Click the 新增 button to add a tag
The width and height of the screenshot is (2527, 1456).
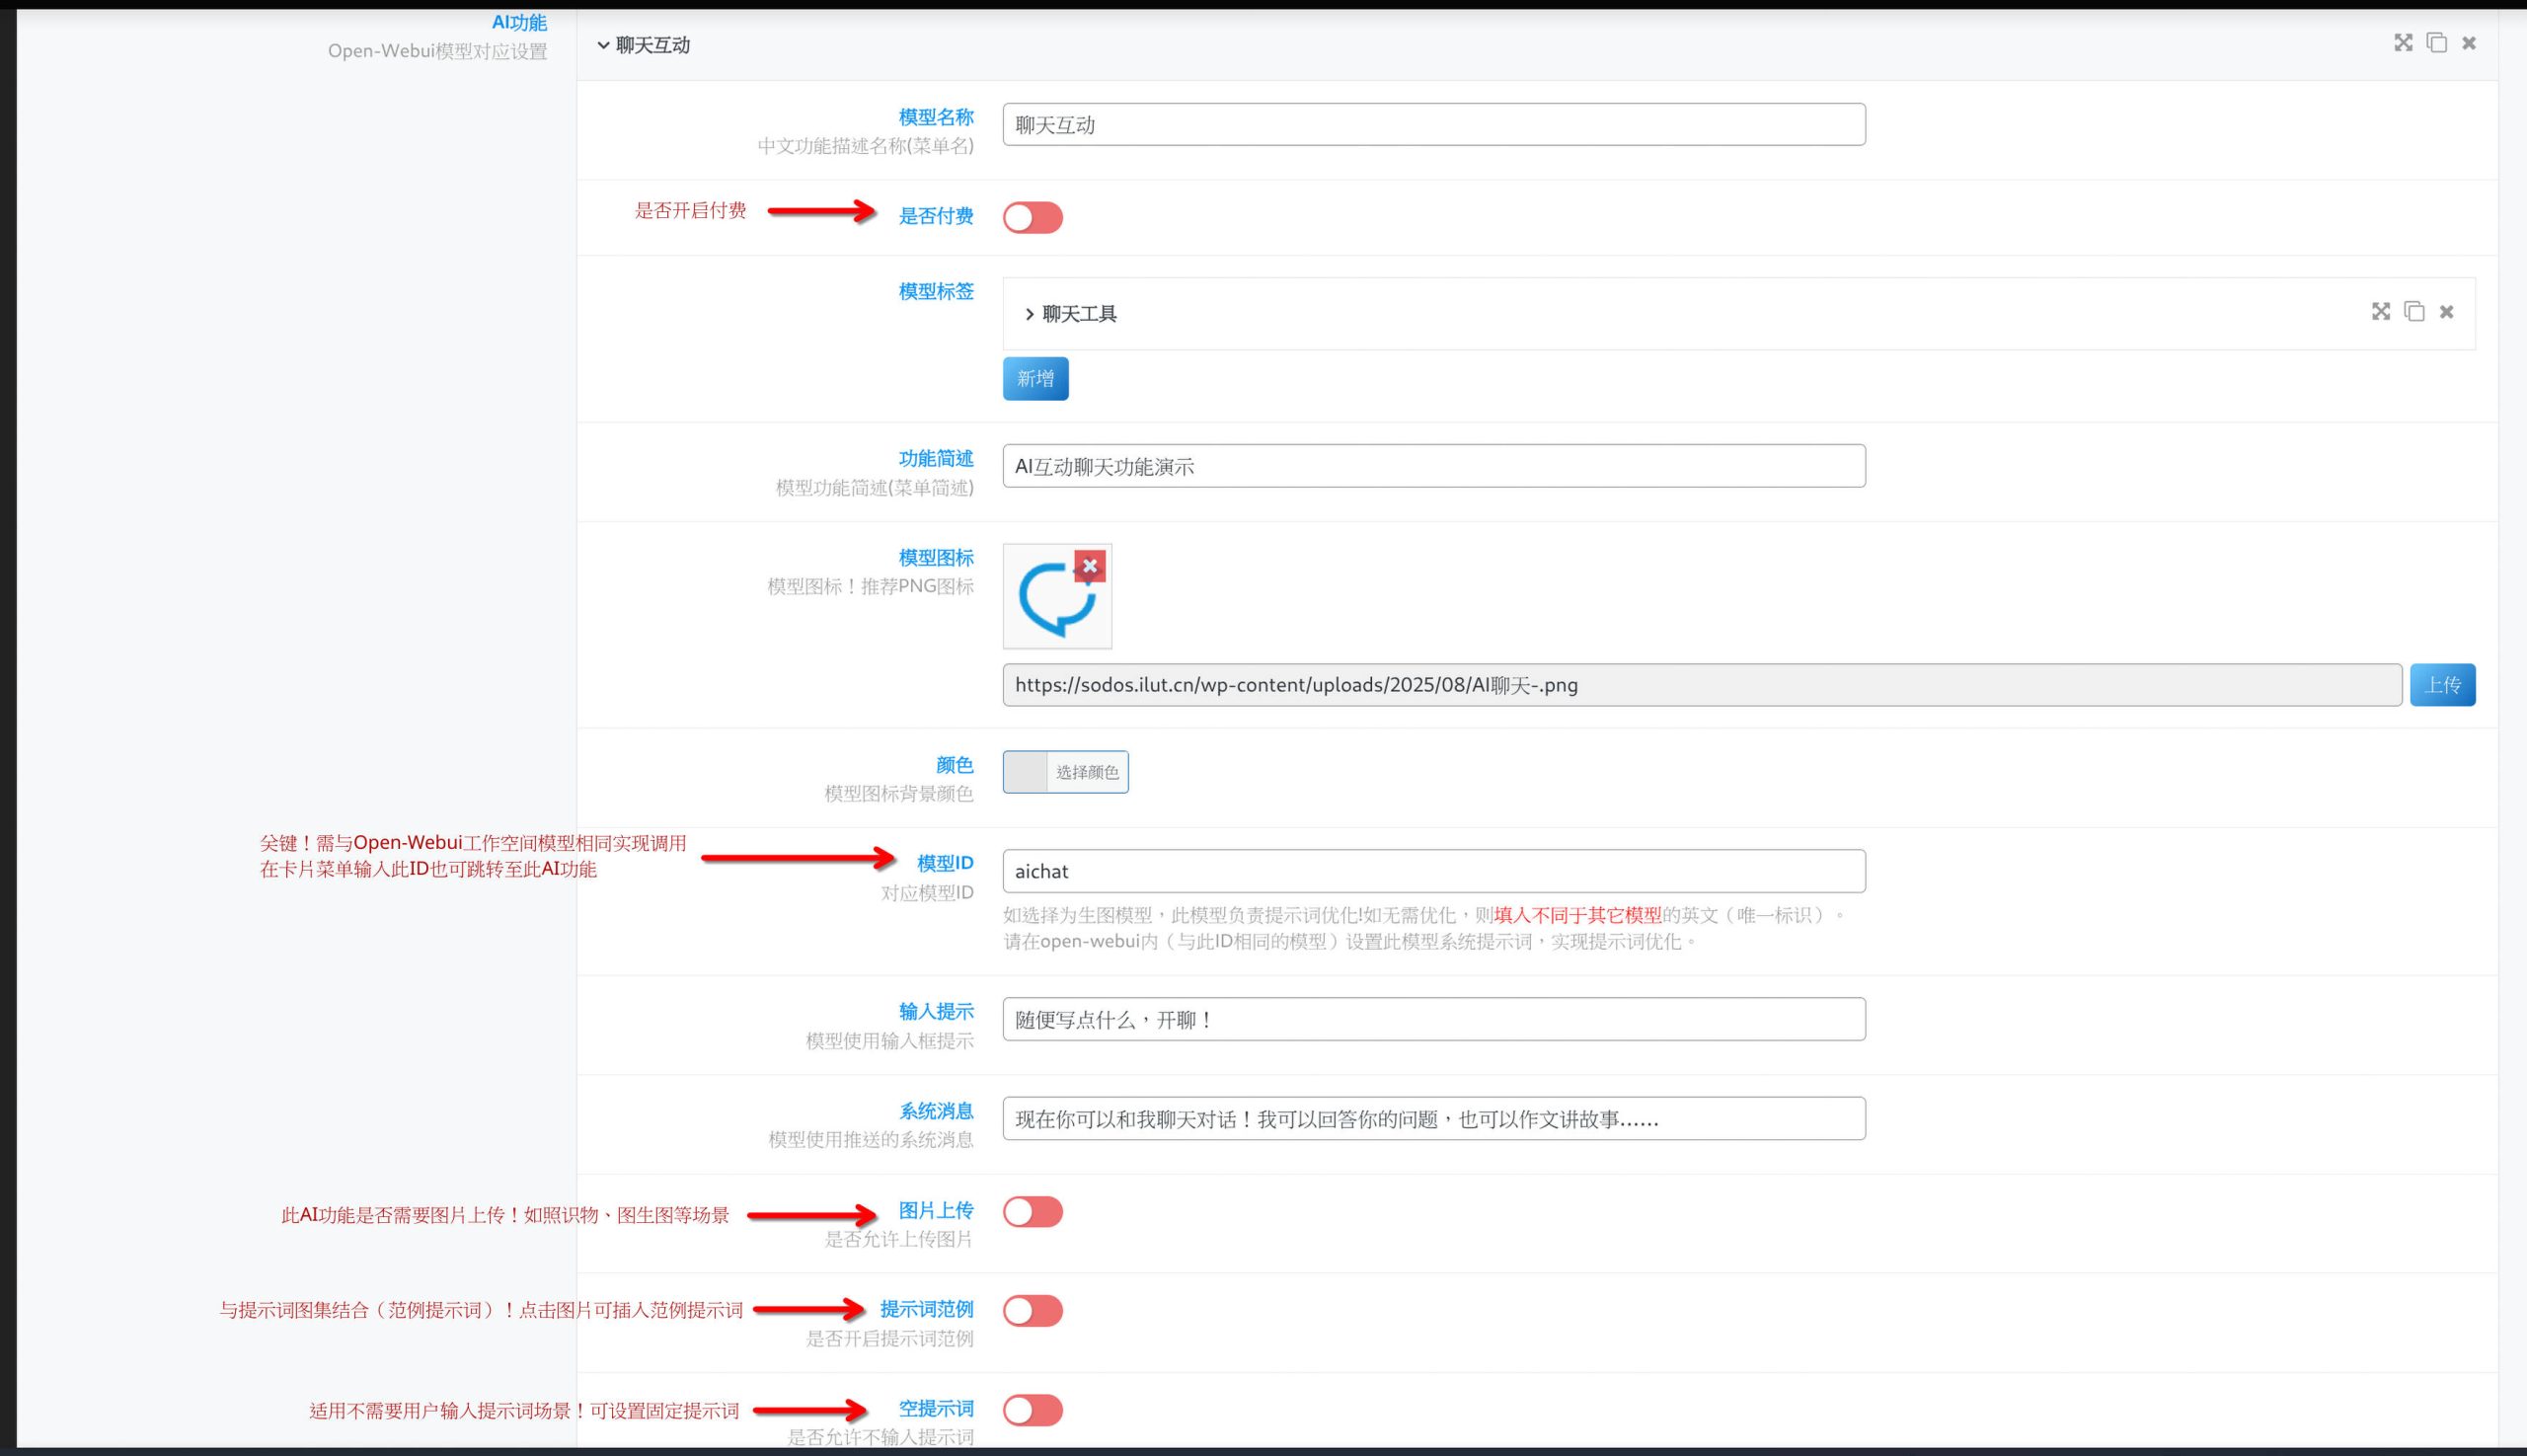(x=1035, y=379)
